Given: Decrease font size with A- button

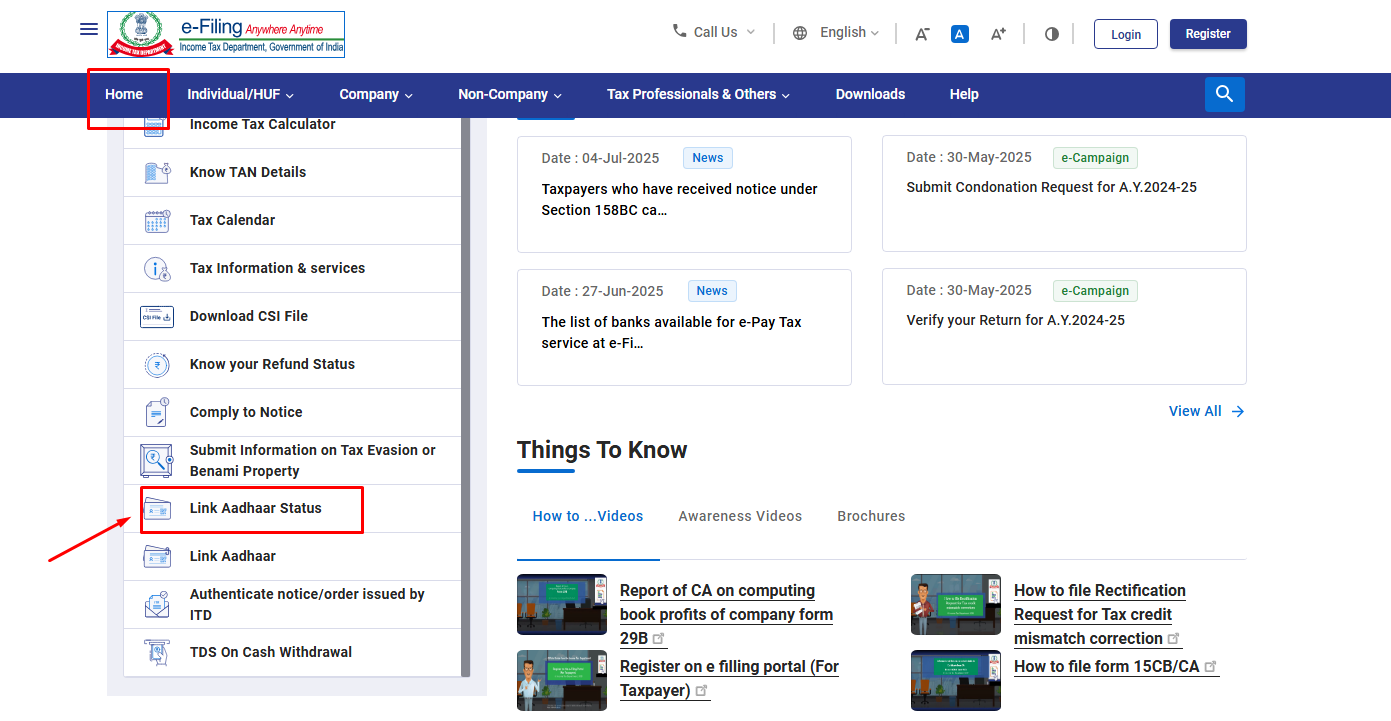Looking at the screenshot, I should pos(922,34).
